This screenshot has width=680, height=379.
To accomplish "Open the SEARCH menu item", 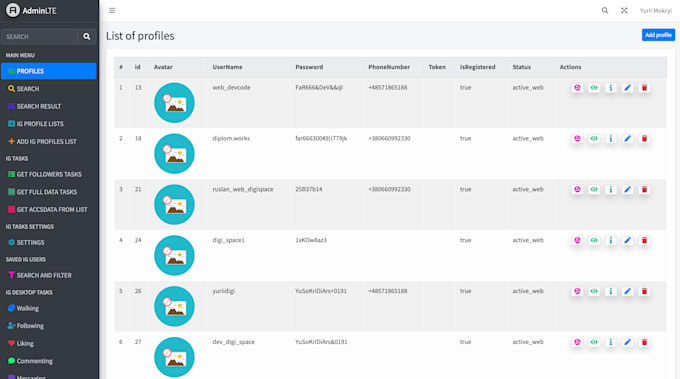I will click(49, 88).
